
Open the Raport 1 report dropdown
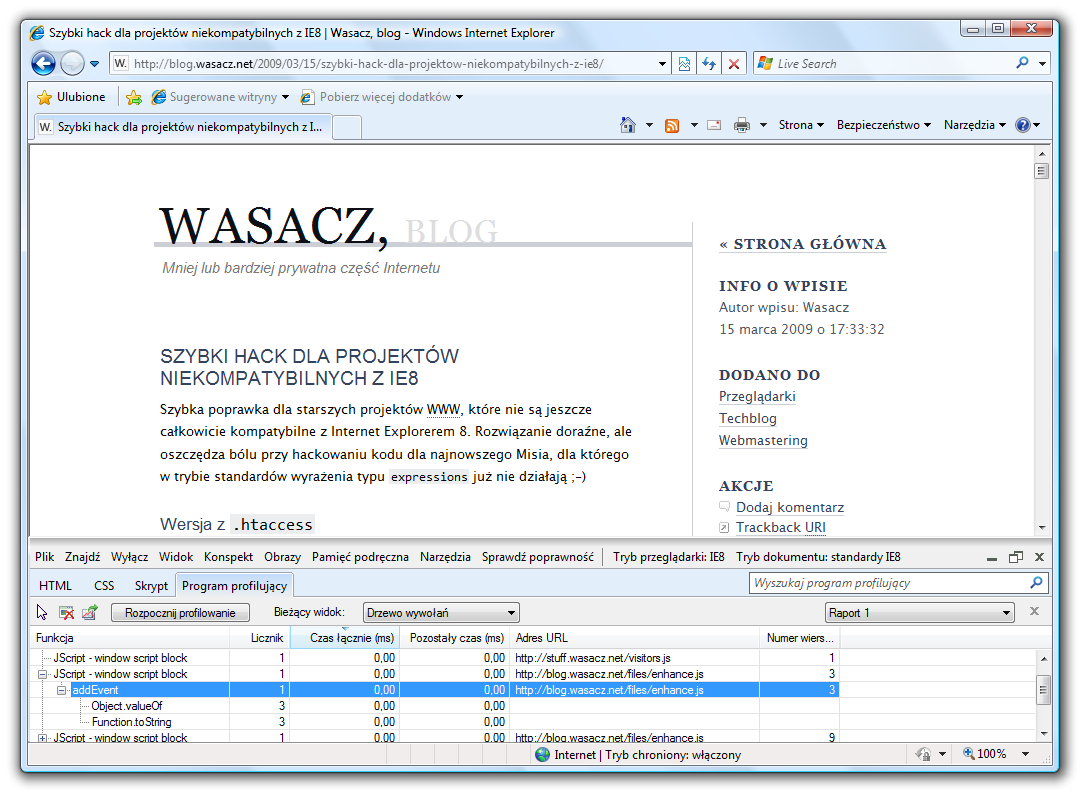click(920, 613)
